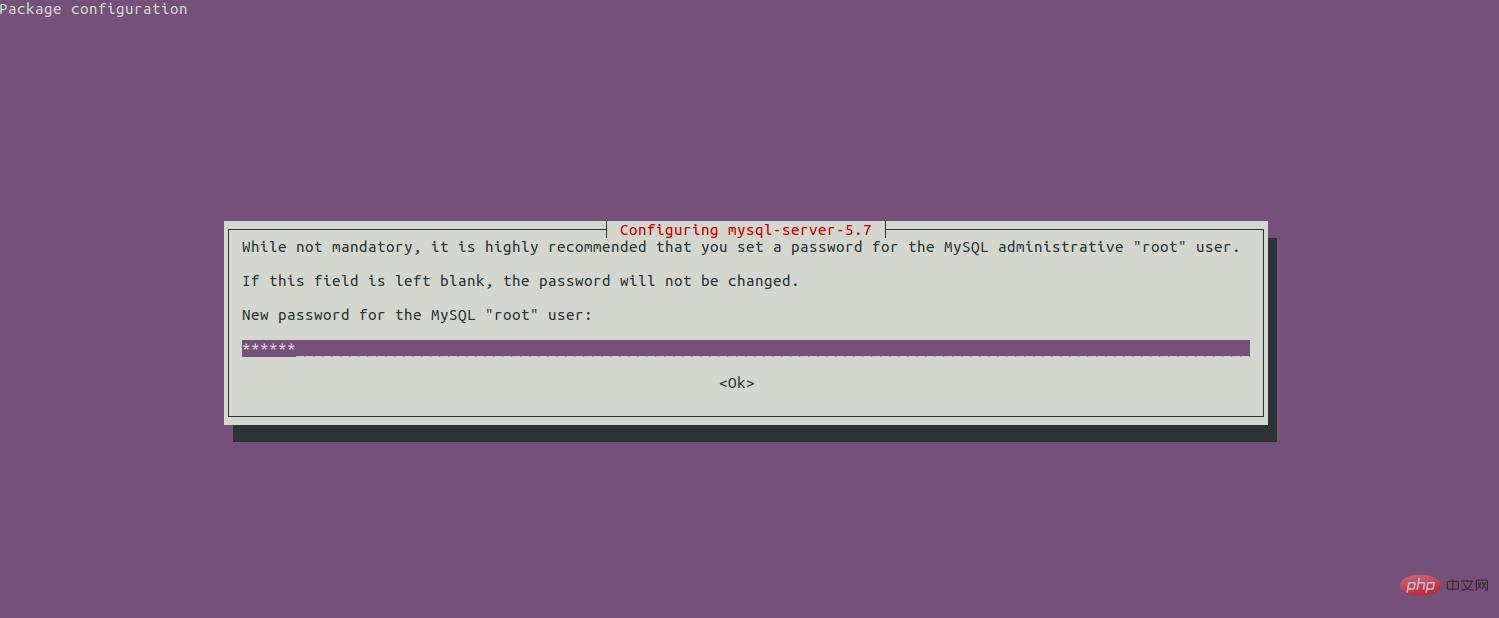Image resolution: width=1499 pixels, height=618 pixels.
Task: Click the quoted "root" word in top sentence
Action: [x=1160, y=247]
